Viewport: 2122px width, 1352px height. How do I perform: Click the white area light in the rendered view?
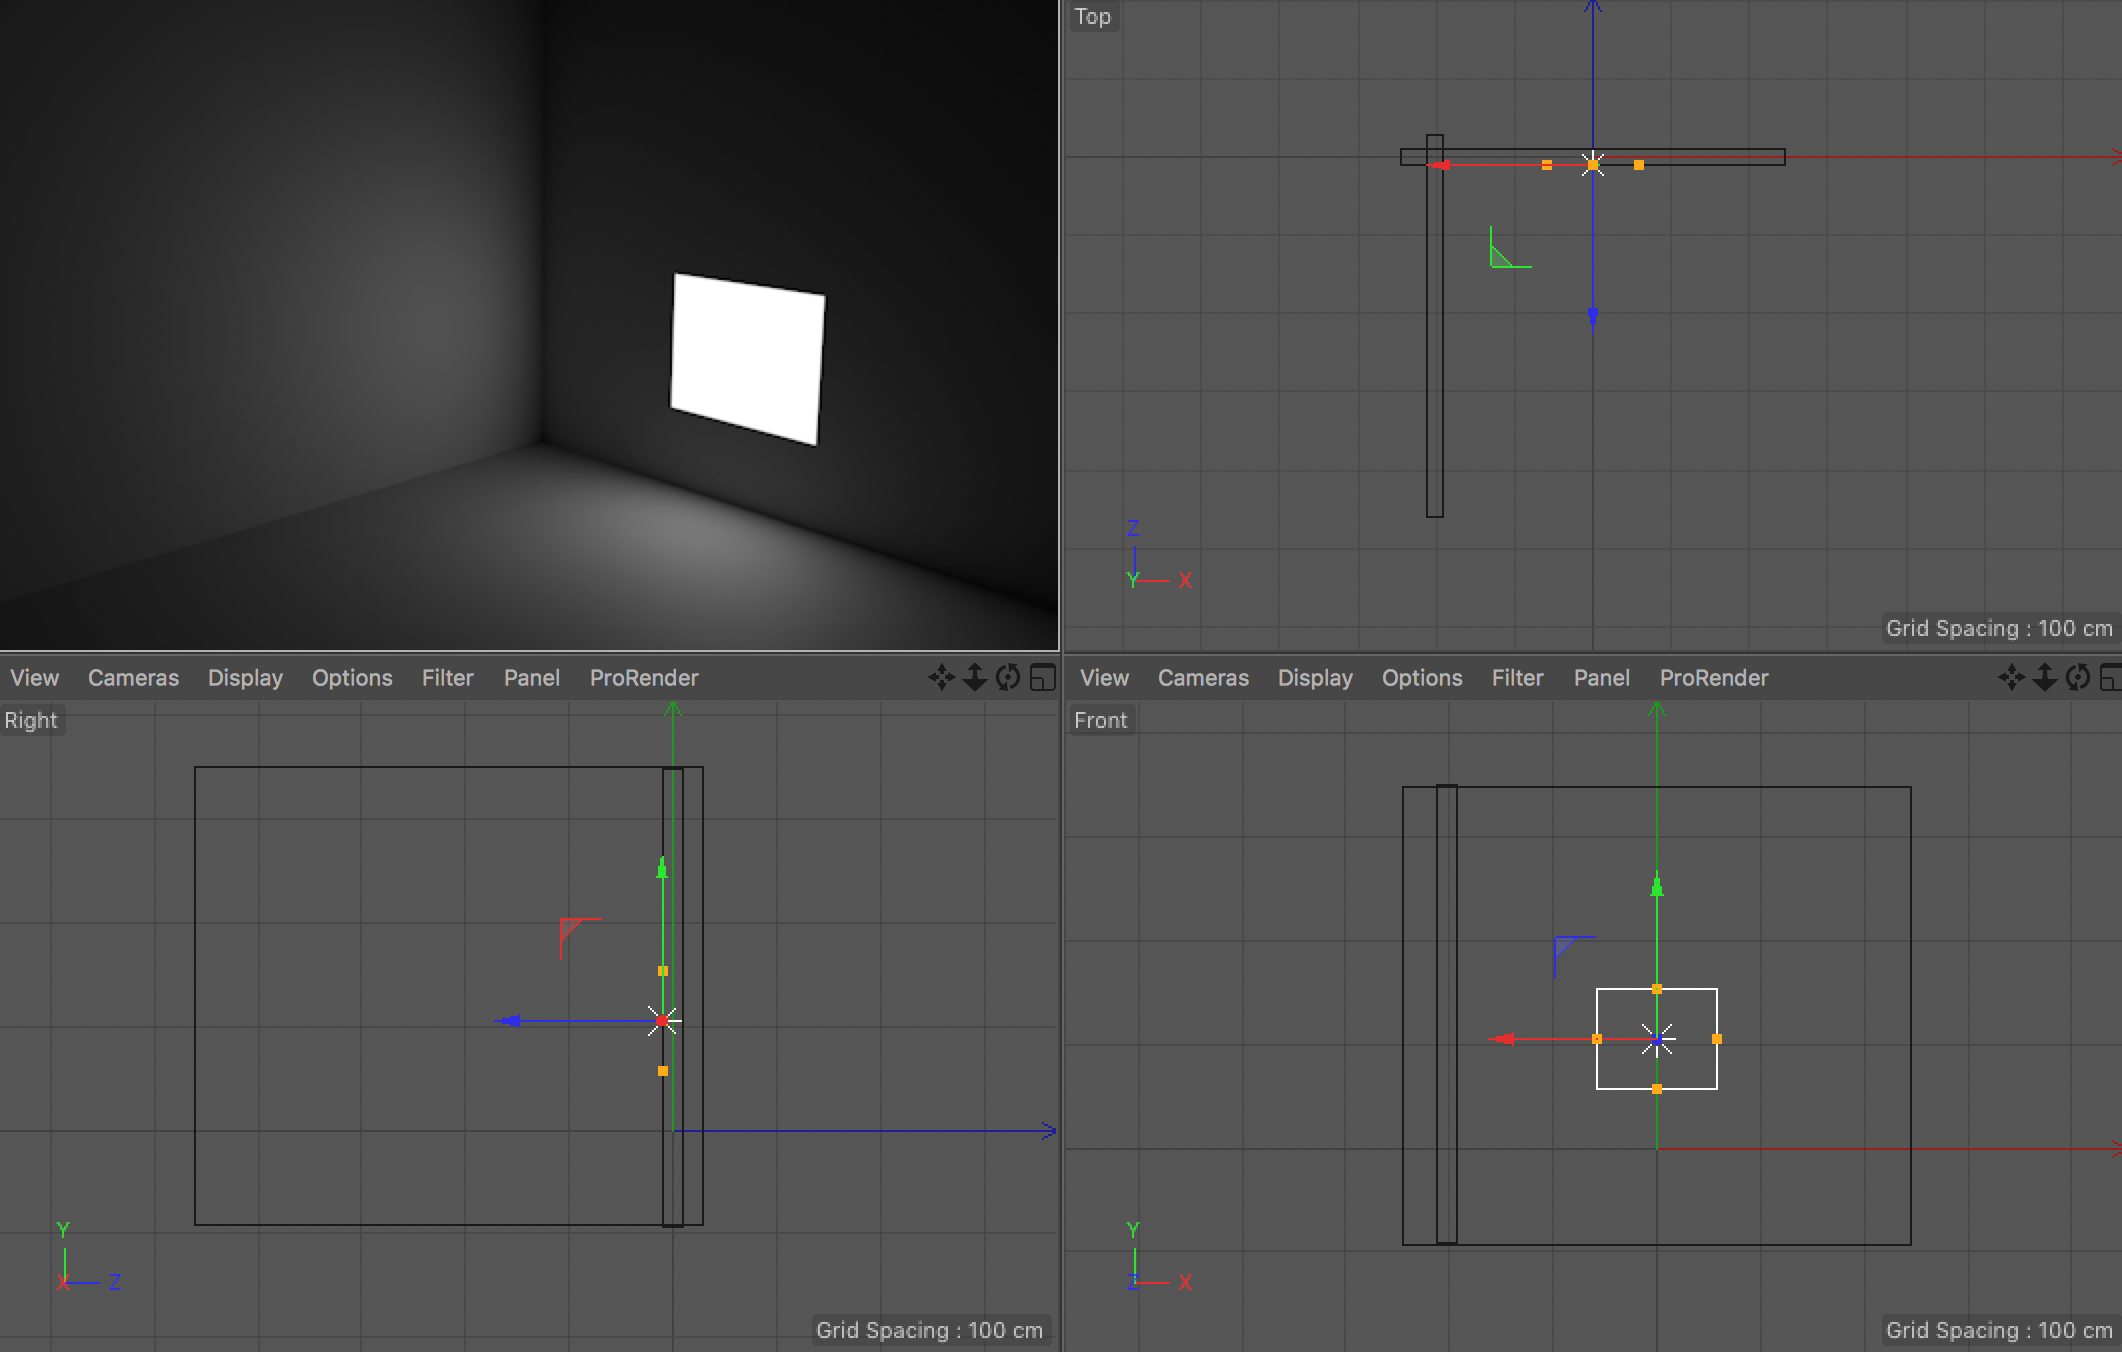[x=747, y=358]
